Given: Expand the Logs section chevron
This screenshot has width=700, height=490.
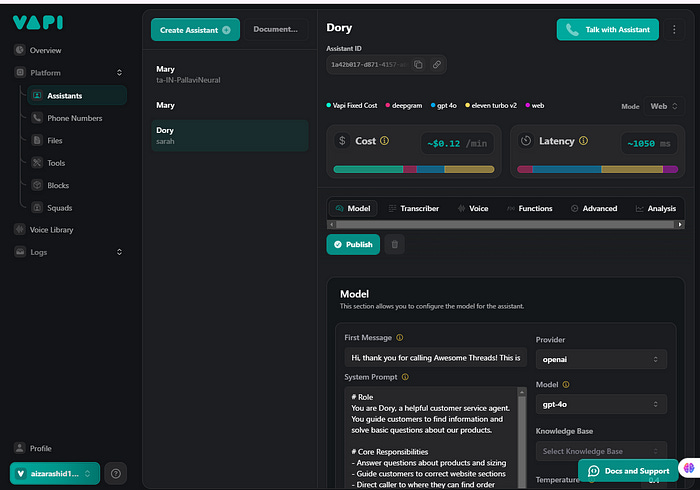Looking at the screenshot, I should click(x=119, y=252).
